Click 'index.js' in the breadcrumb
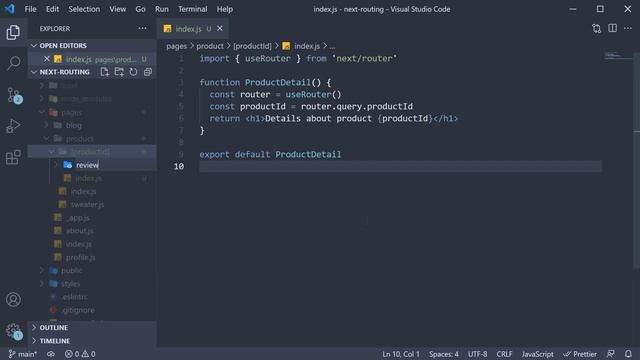 coord(307,46)
